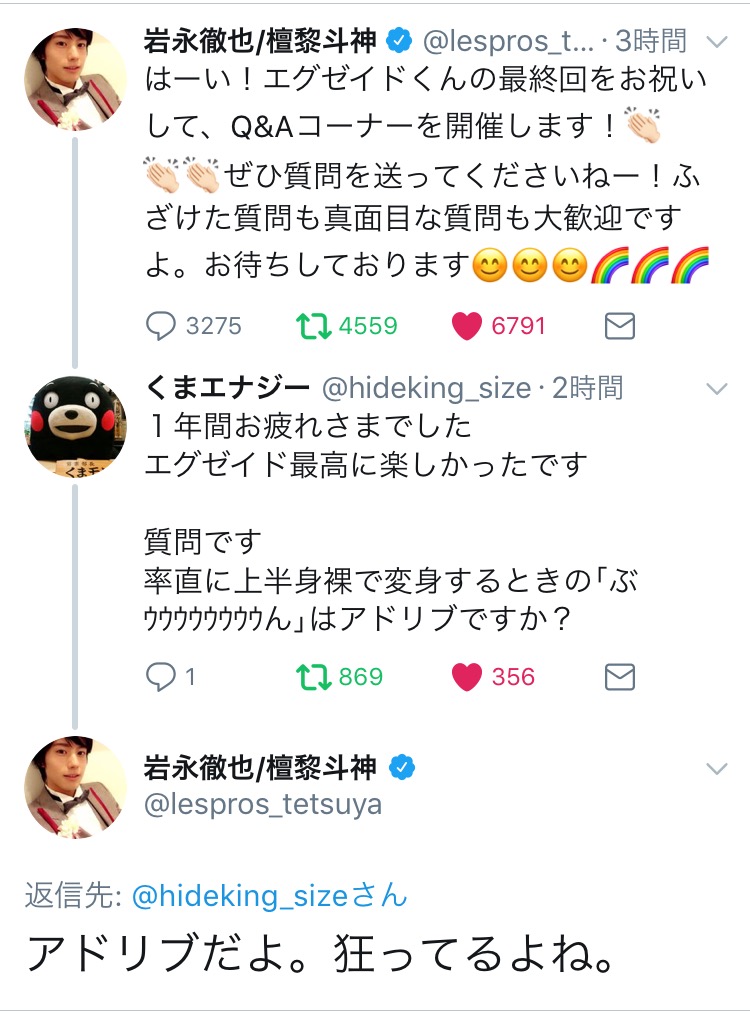Expand options for くまエナジー's tweet
Viewport: 750px width, 1024px height.
pos(717,388)
